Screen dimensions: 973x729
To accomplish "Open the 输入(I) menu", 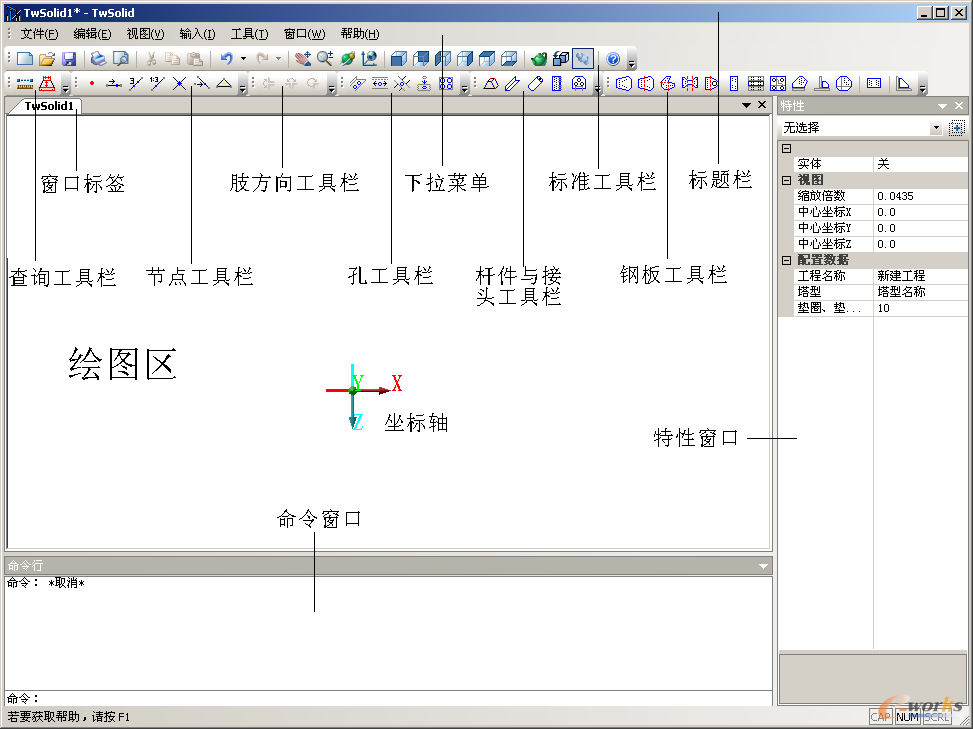I will coord(197,34).
